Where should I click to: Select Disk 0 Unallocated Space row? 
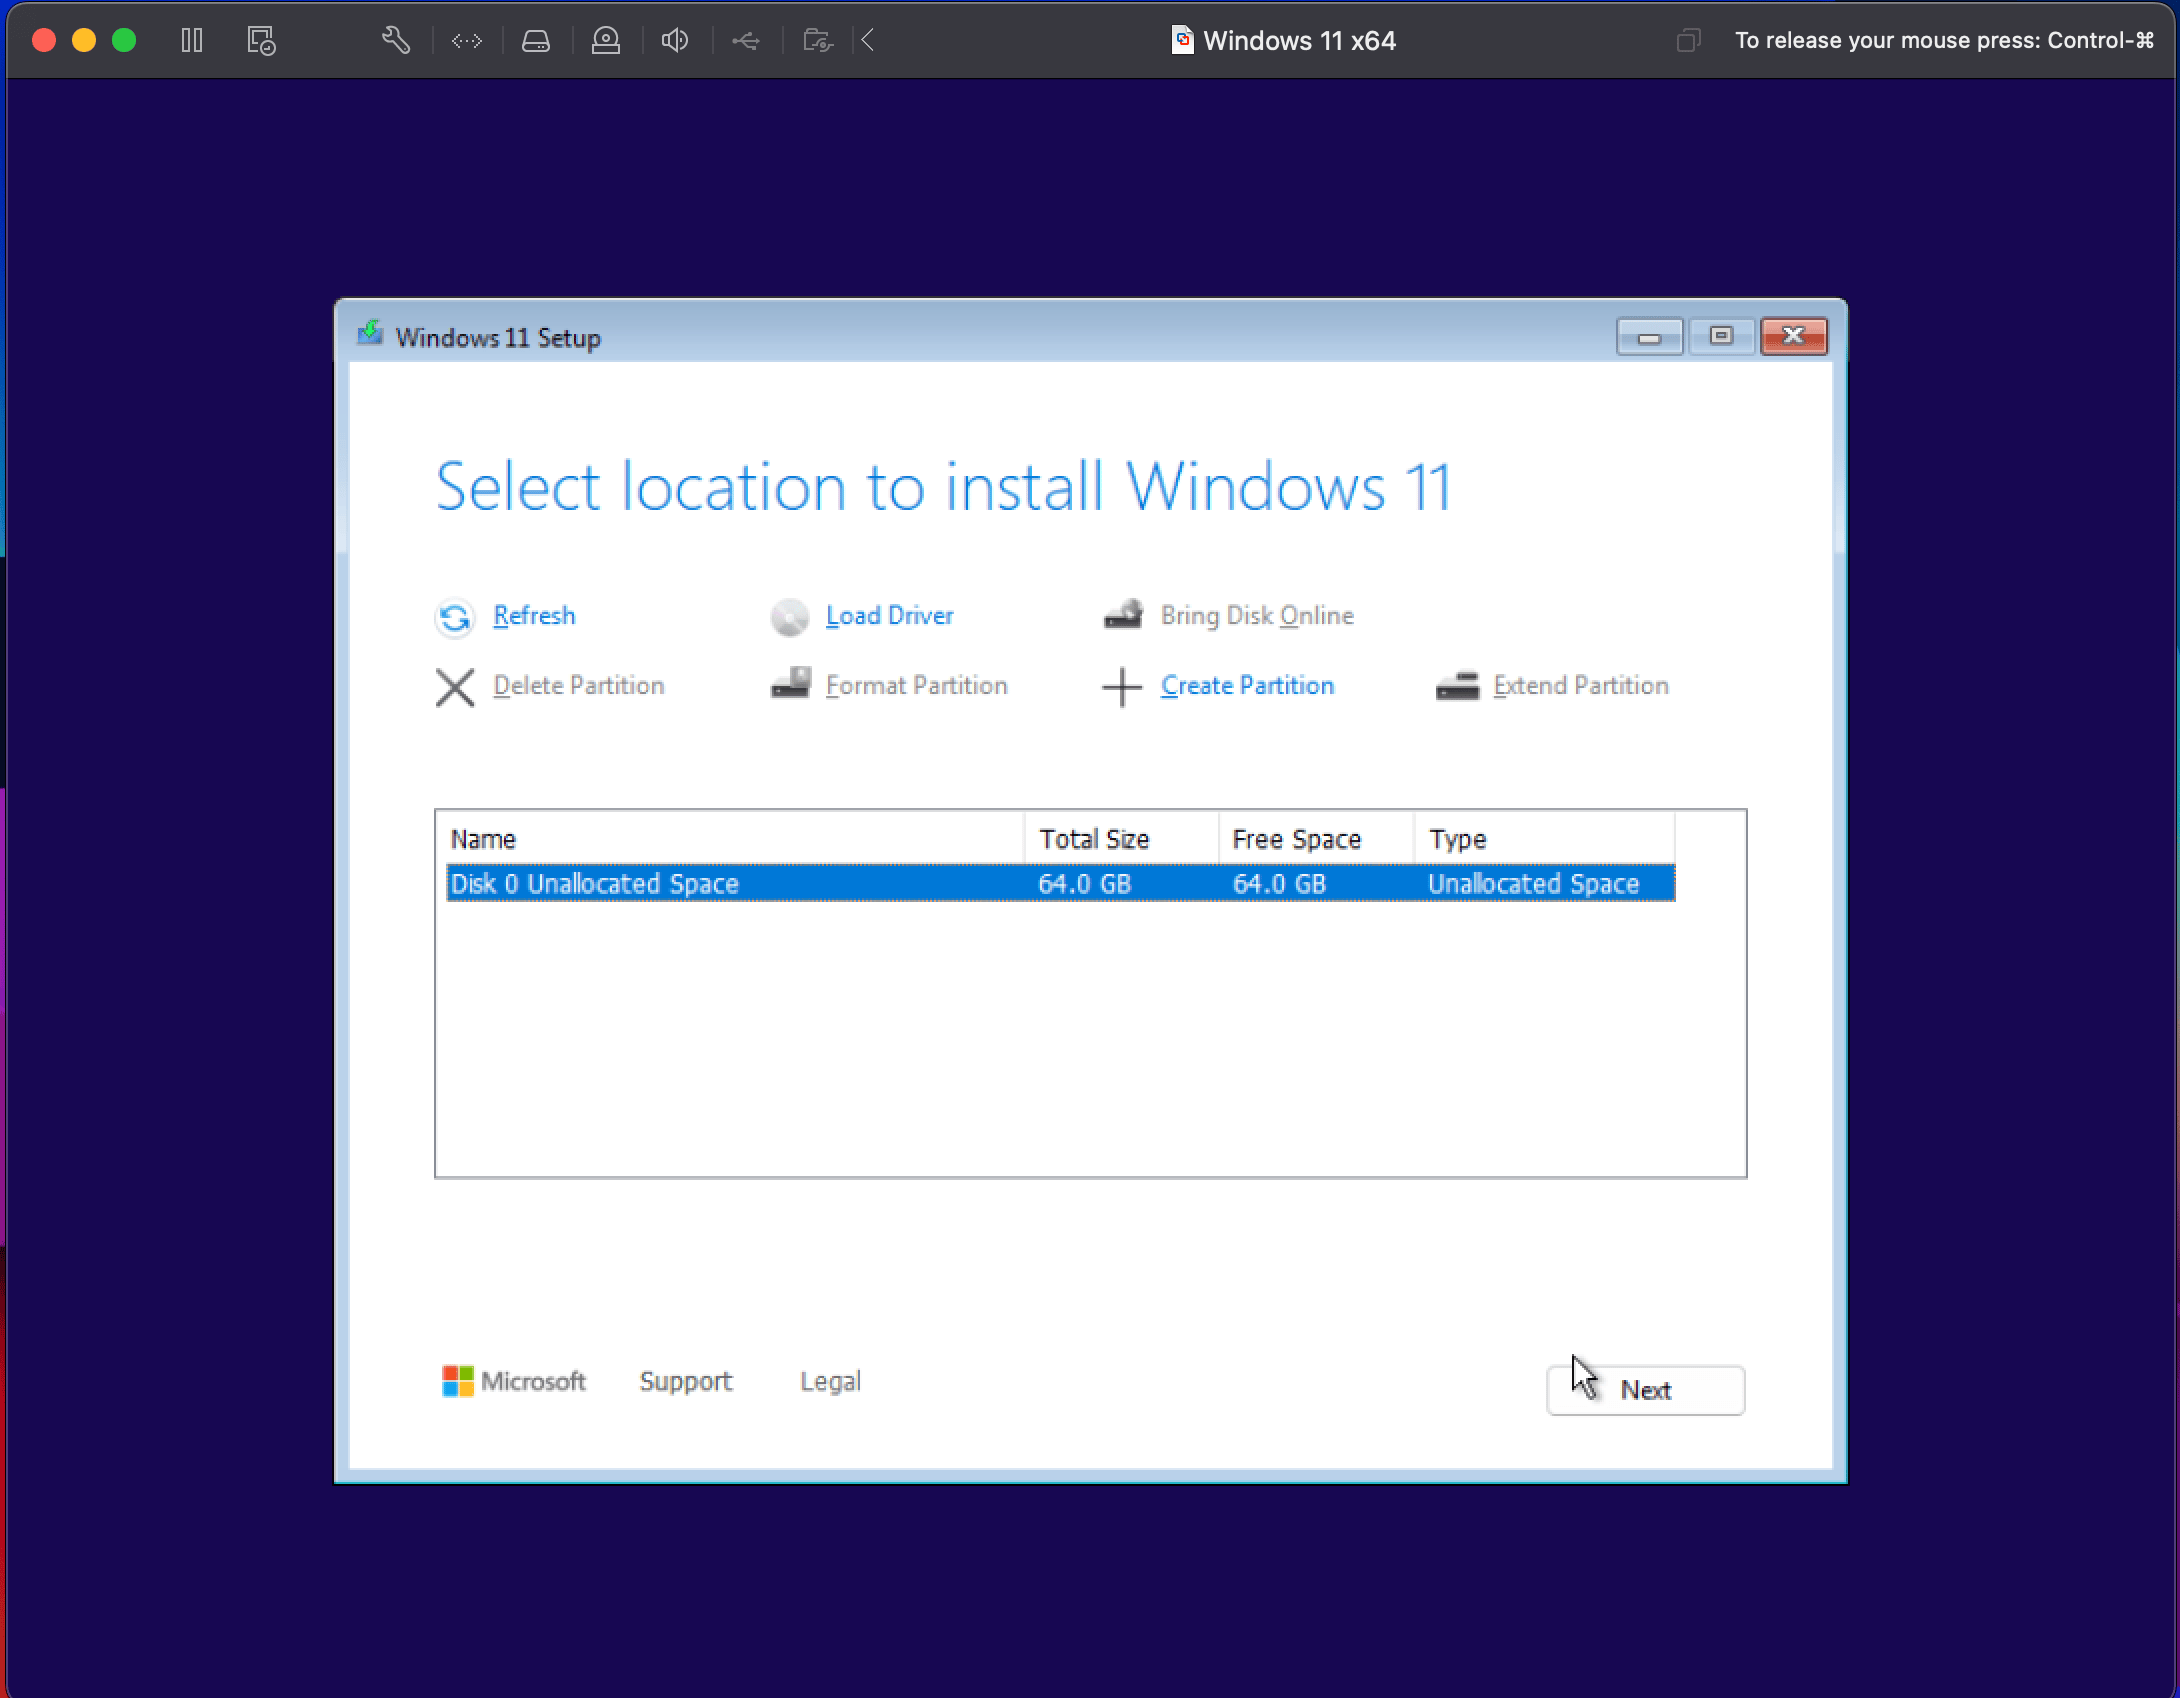tap(1060, 883)
